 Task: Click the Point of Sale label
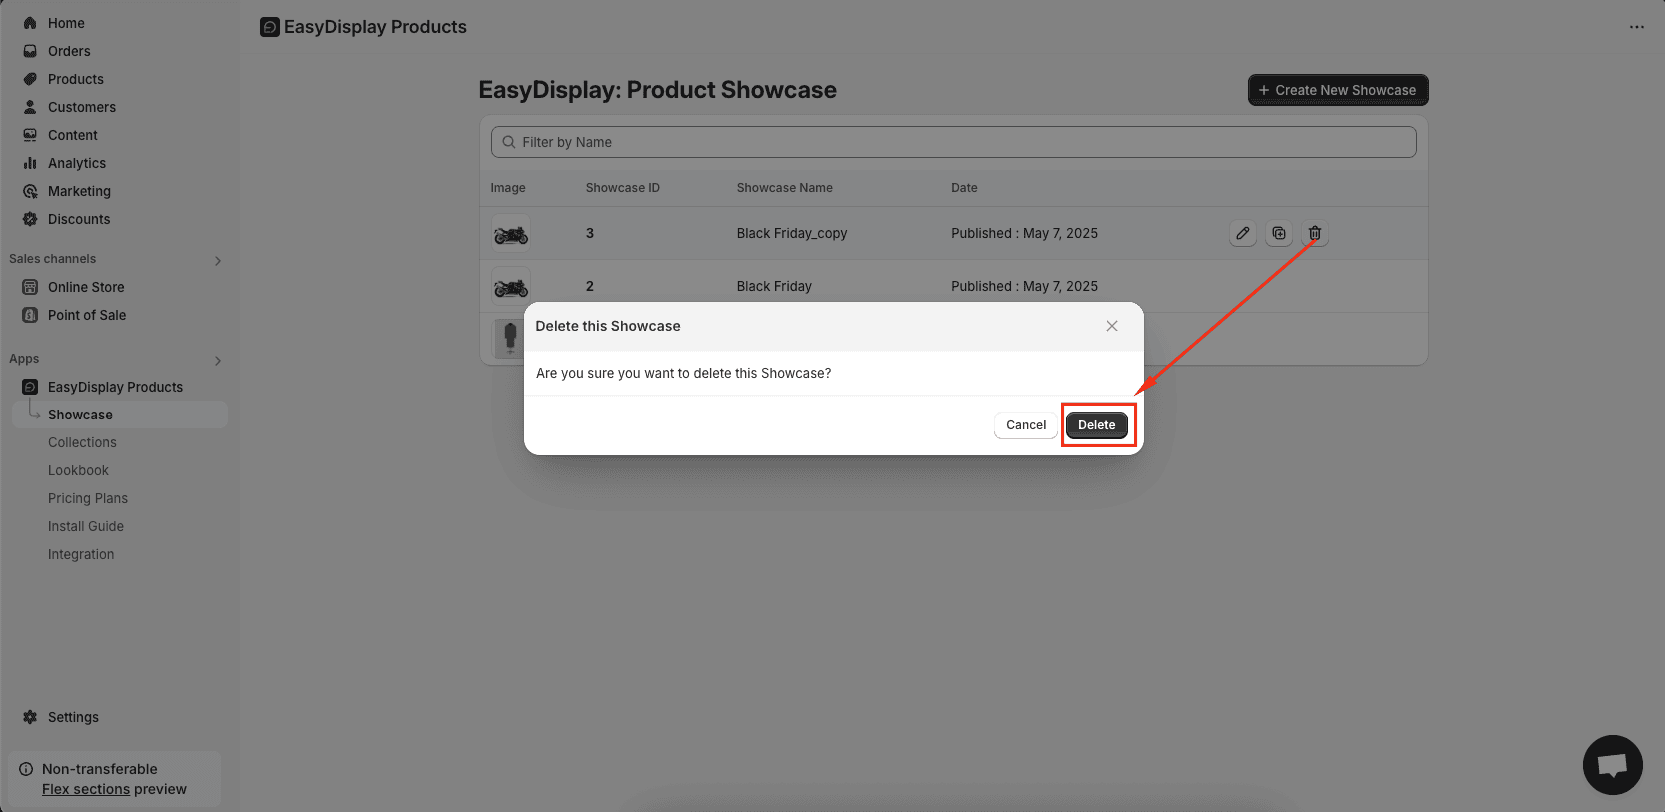pyautogui.click(x=87, y=315)
